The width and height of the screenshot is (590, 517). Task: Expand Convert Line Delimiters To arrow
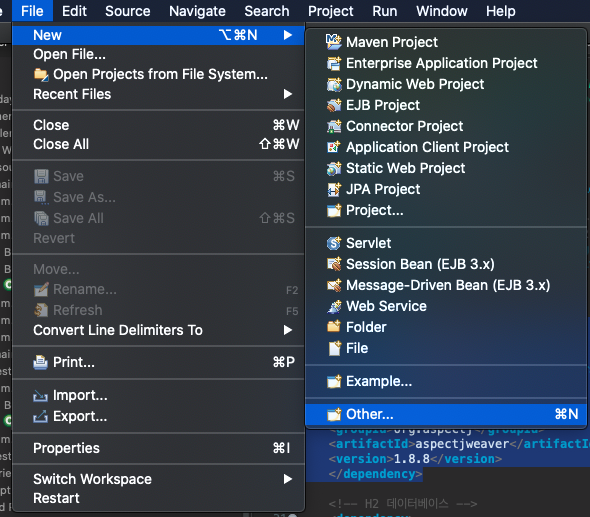coord(288,330)
